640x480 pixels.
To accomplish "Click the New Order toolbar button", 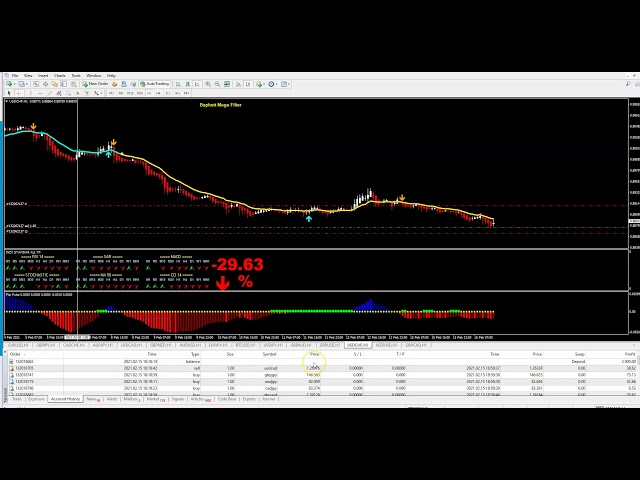I will pyautogui.click(x=99, y=84).
